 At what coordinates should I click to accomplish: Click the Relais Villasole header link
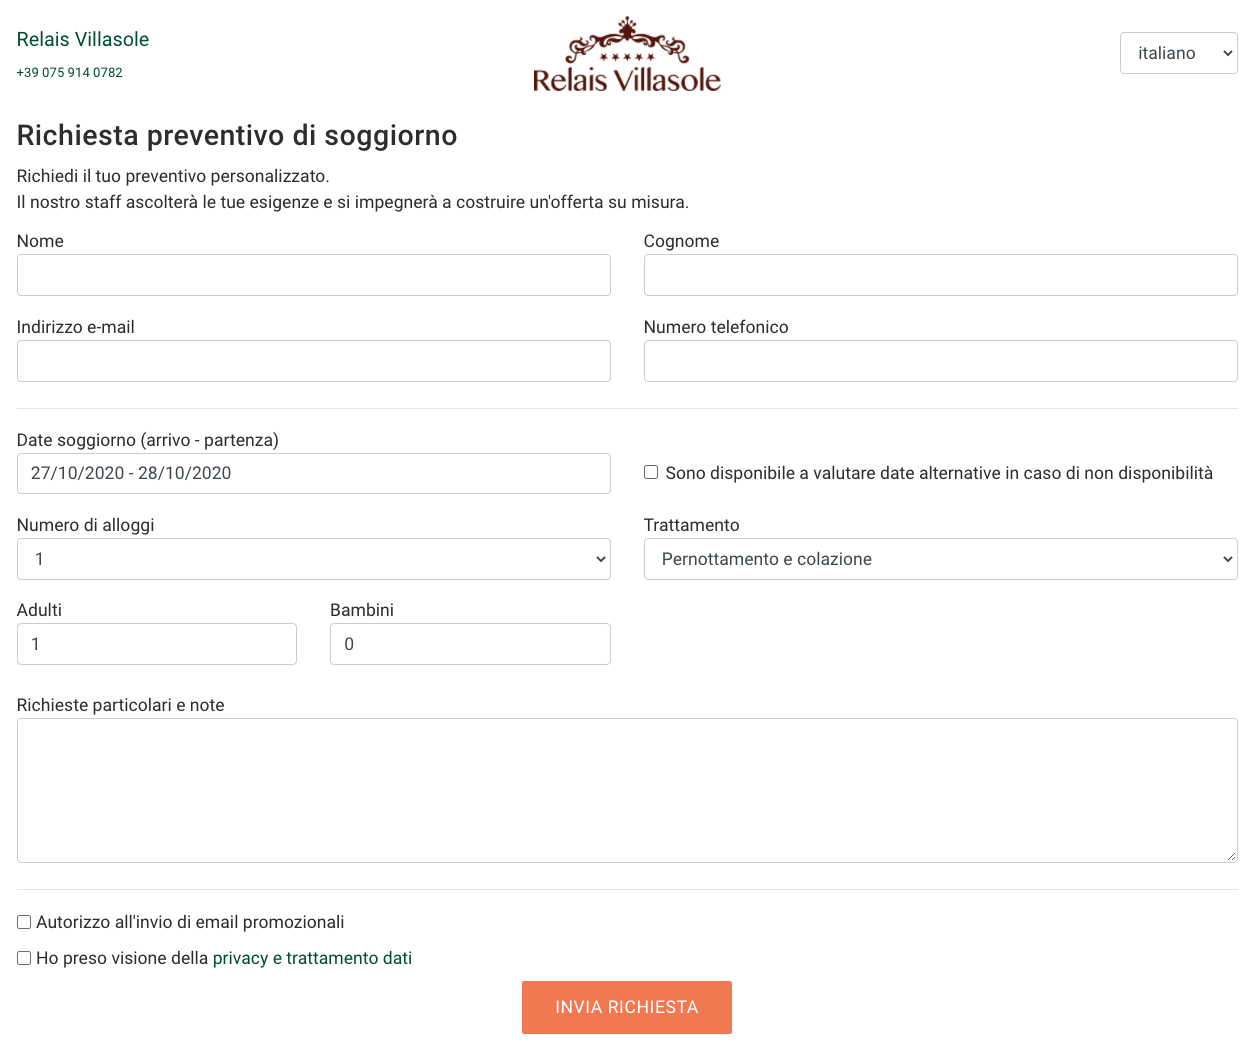point(83,39)
